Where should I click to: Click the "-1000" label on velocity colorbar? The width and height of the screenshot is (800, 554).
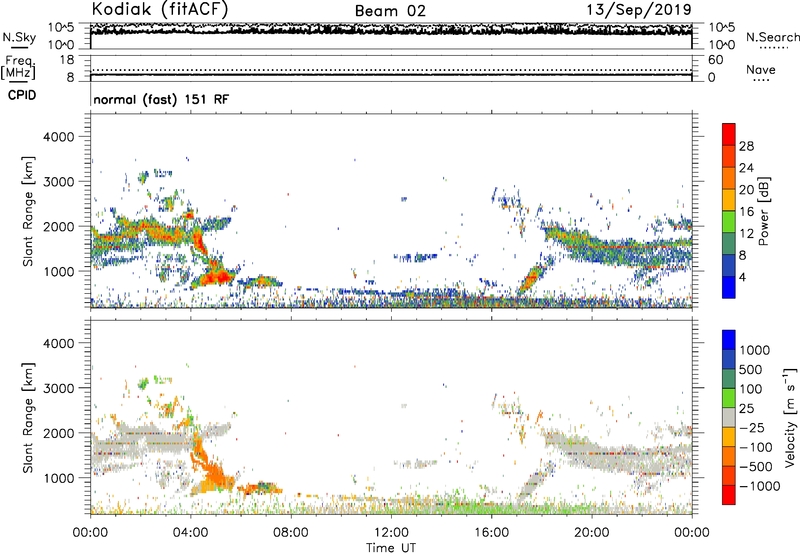tap(759, 486)
